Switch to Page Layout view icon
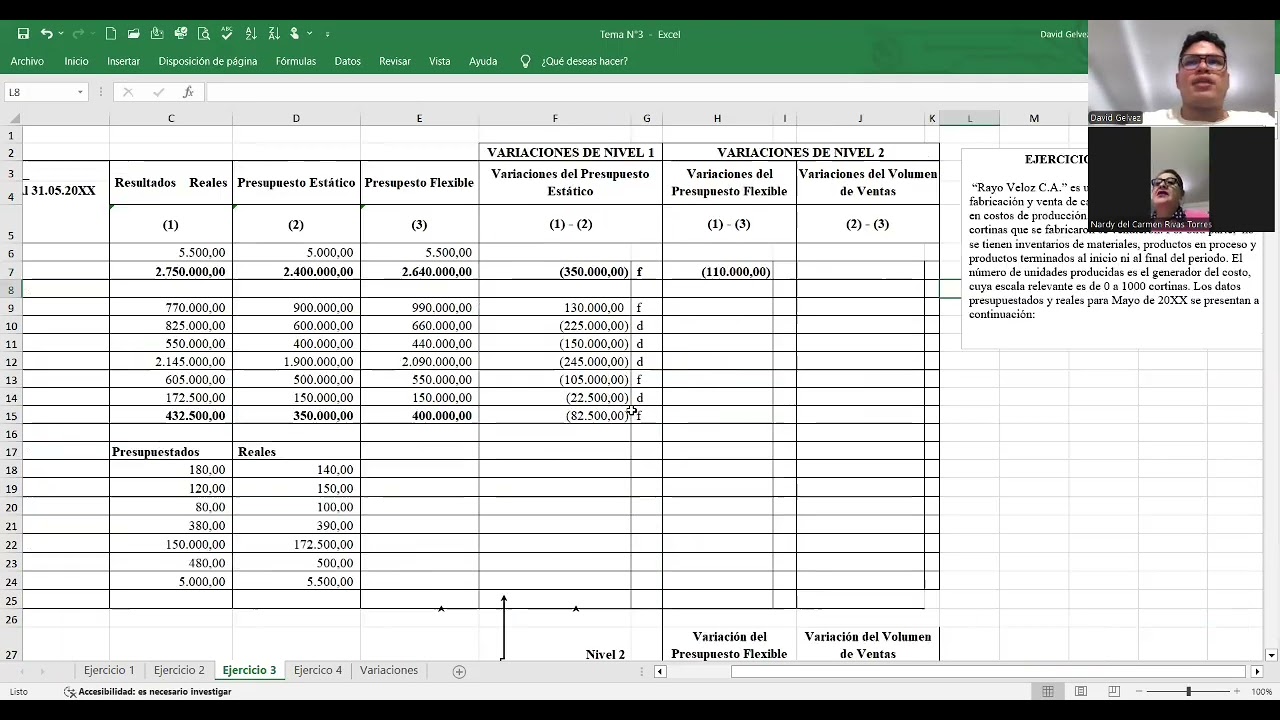Screen dimensions: 1280x720 1081,691
